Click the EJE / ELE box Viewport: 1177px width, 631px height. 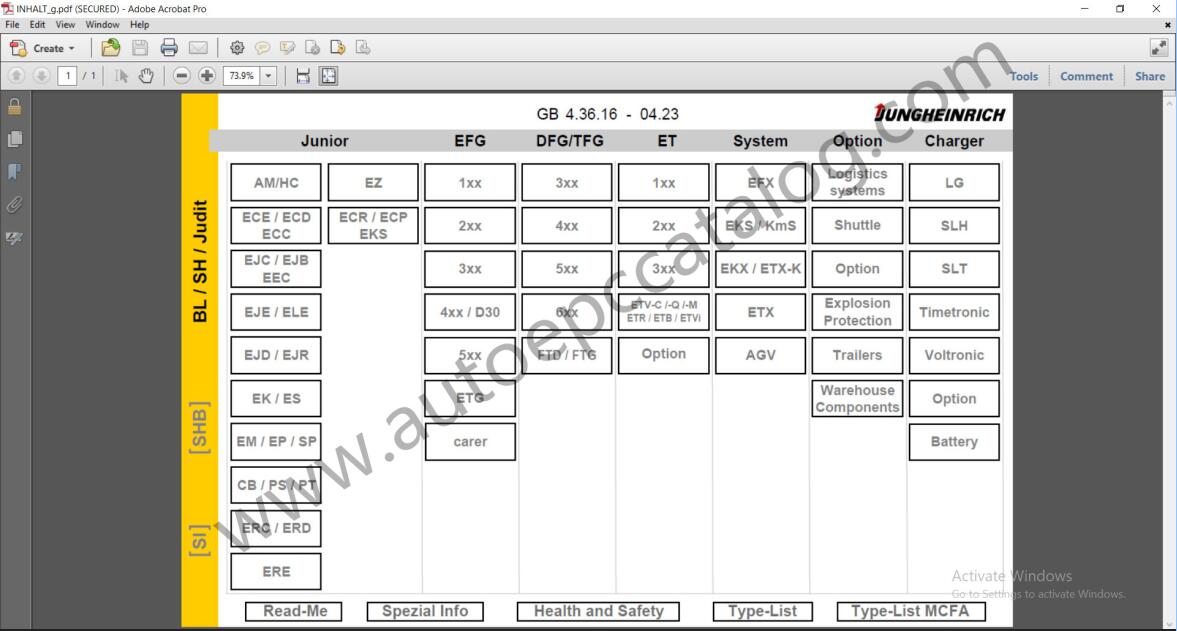click(x=276, y=312)
